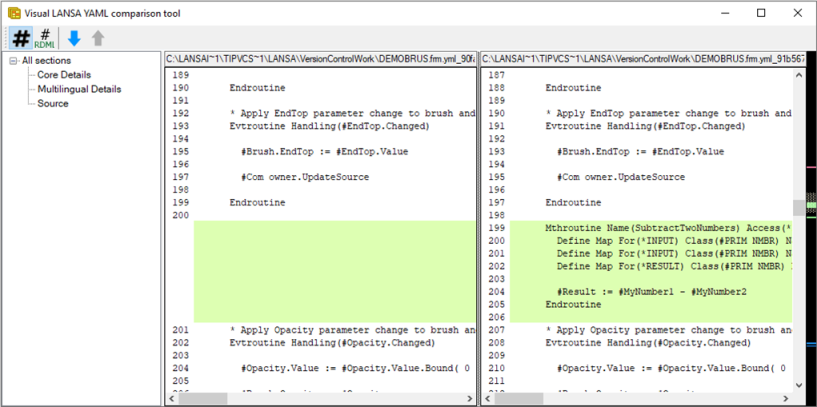Click line 197 #Com owner.UpdateSource in left pane
This screenshot has height=407, width=817.
pyautogui.click(x=305, y=177)
